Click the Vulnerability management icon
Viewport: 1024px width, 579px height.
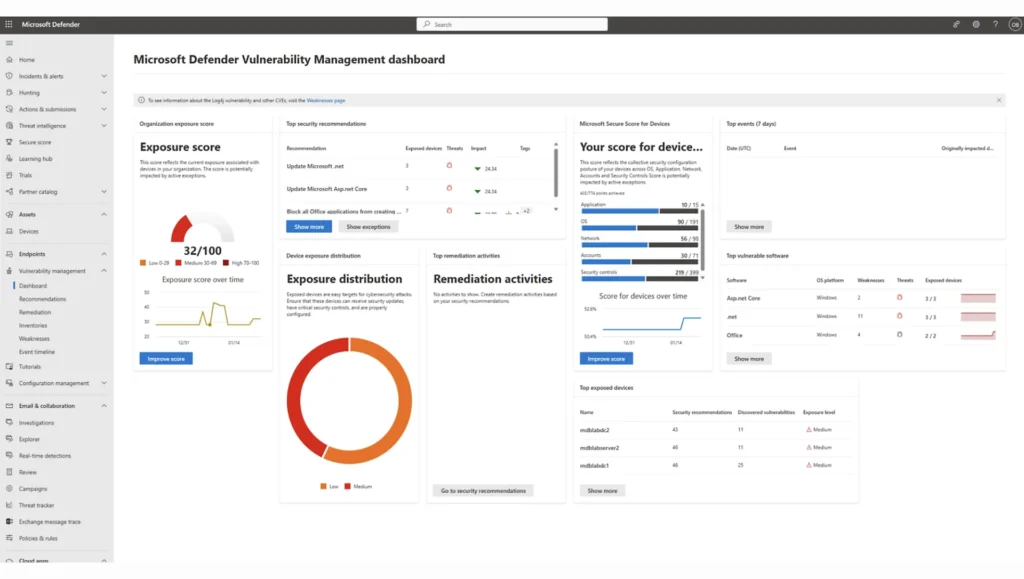[x=9, y=270]
